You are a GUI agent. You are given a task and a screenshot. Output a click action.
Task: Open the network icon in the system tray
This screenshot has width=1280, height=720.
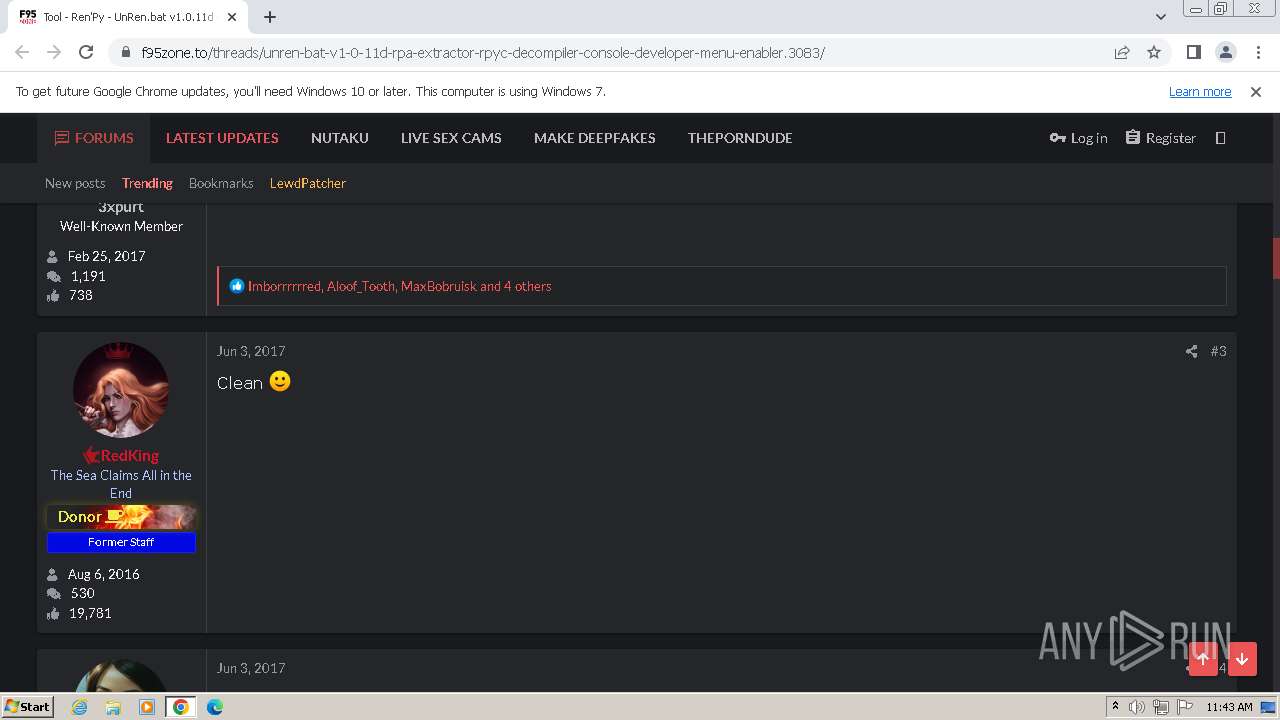point(1160,707)
